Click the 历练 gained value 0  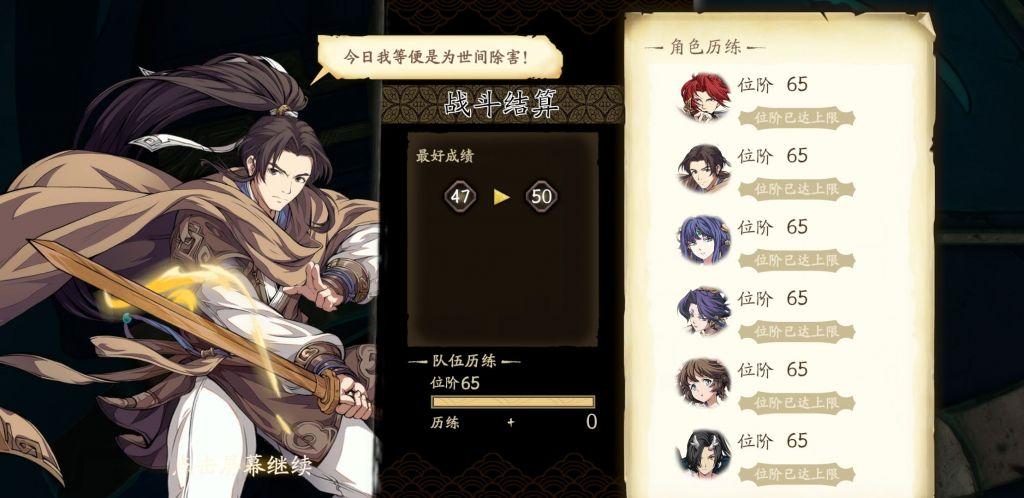[x=591, y=422]
